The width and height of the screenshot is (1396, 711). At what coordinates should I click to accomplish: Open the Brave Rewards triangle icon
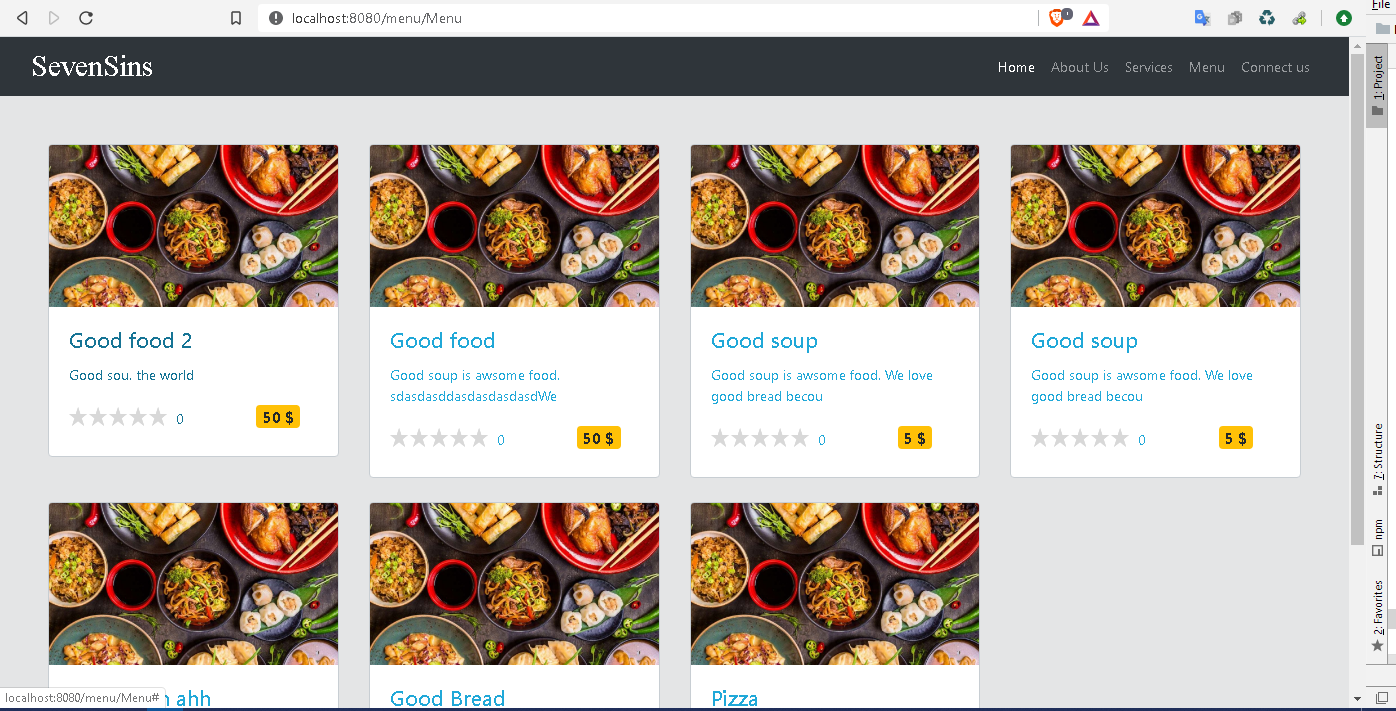tap(1090, 18)
